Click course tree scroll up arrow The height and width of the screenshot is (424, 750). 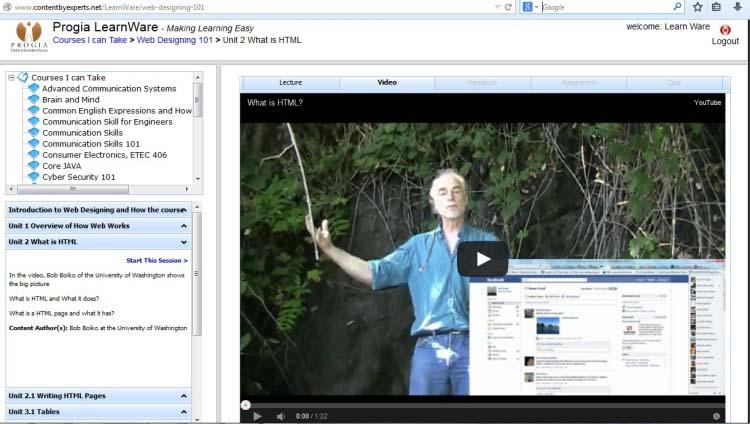198,77
